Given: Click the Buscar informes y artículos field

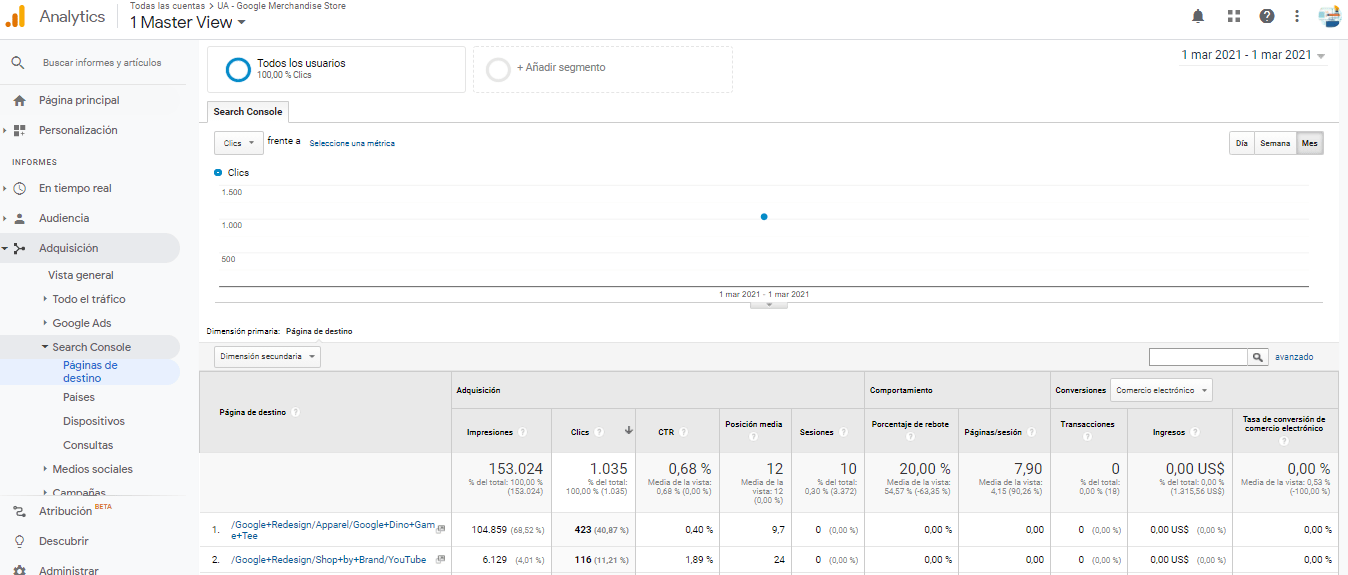Looking at the screenshot, I should pos(102,63).
